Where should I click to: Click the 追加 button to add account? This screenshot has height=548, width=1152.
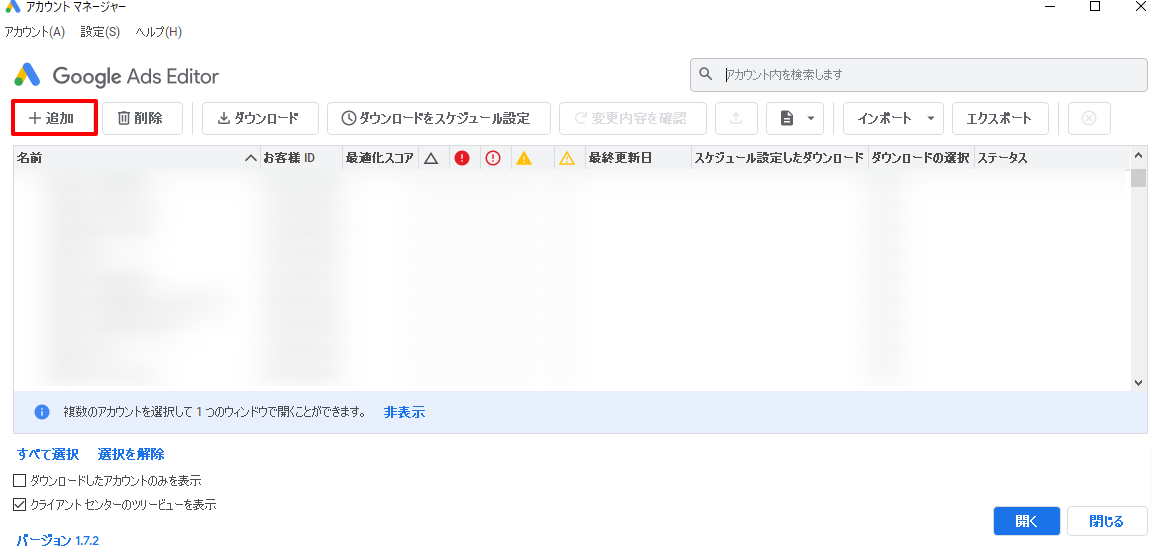click(x=54, y=118)
